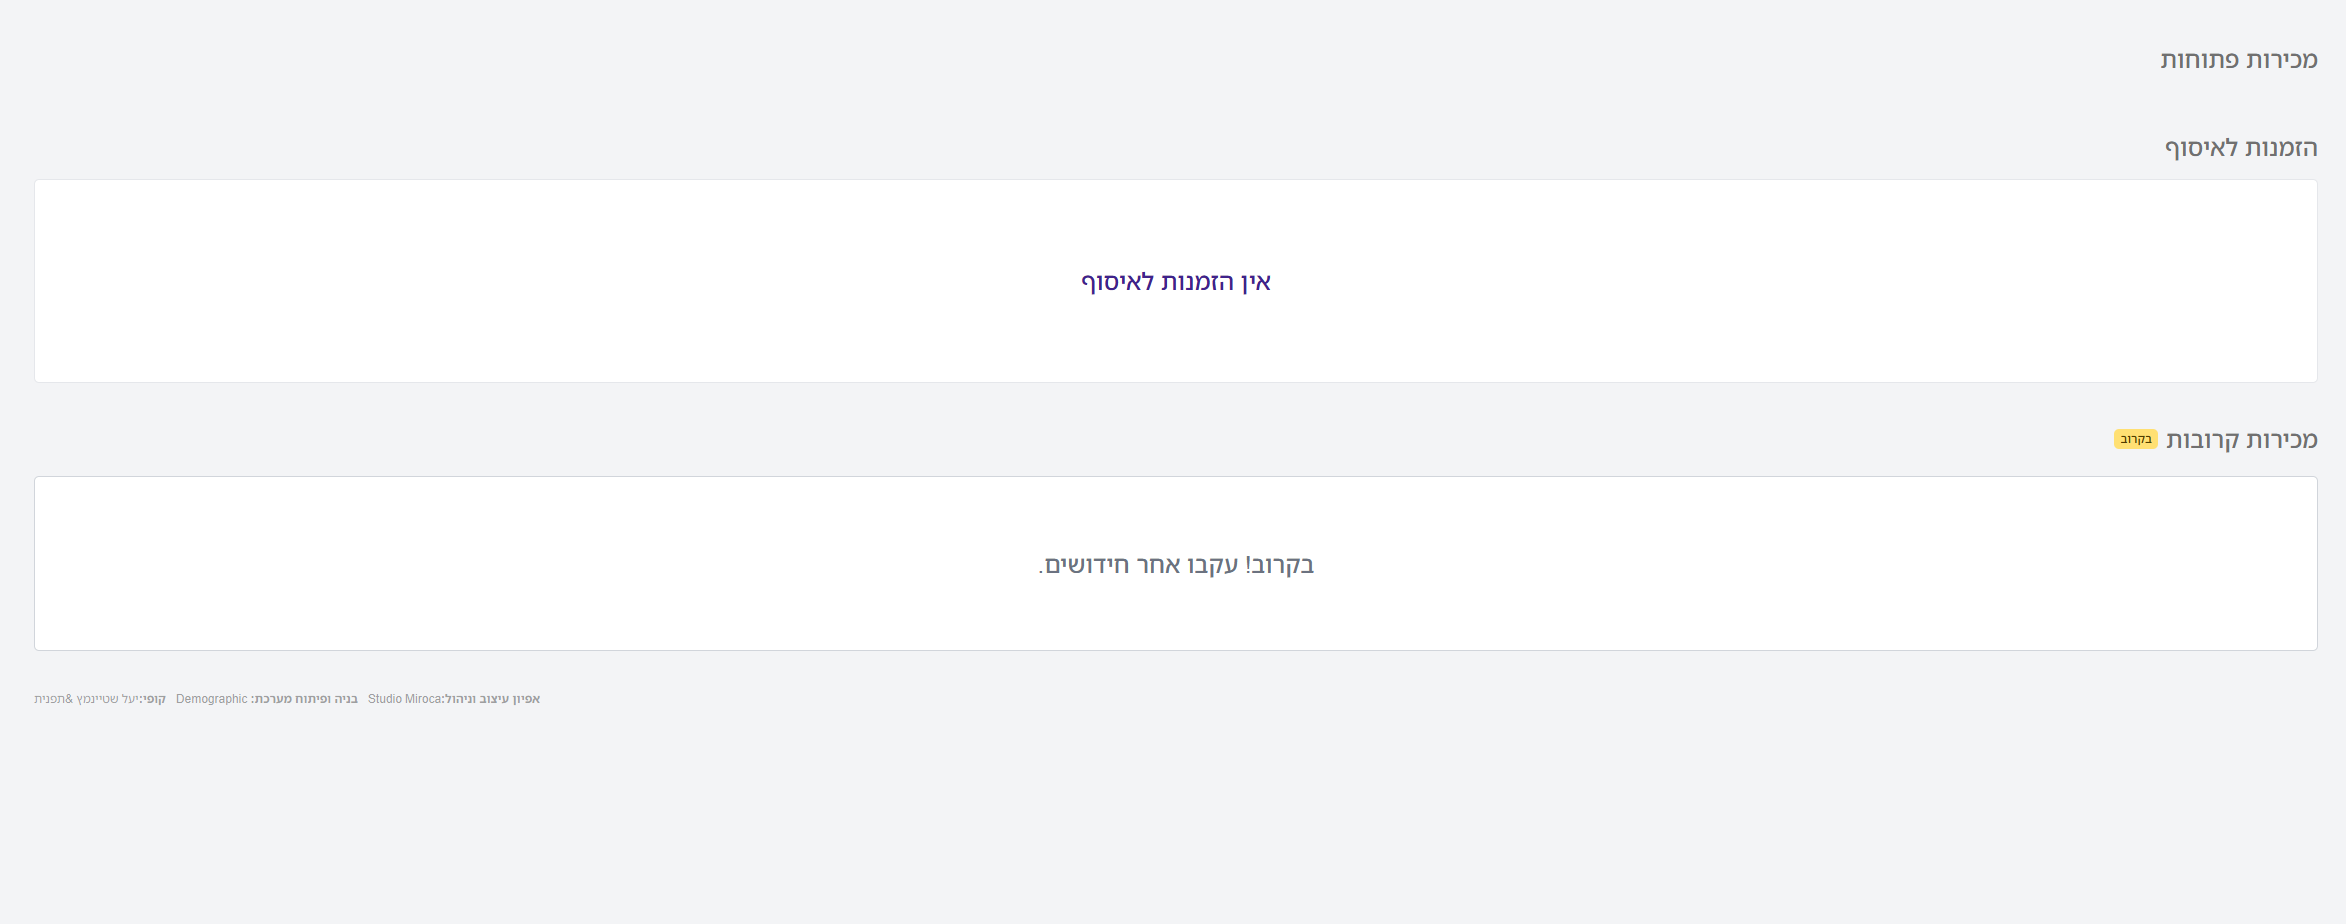Click the "בקרוב!" word in upcoming message

point(1280,565)
